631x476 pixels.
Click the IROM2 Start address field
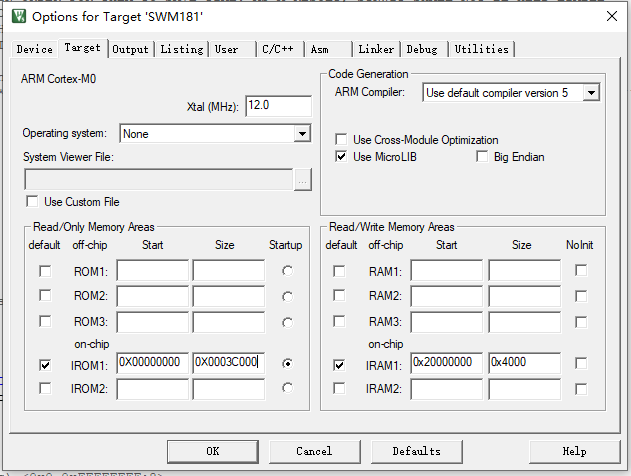pyautogui.click(x=152, y=389)
